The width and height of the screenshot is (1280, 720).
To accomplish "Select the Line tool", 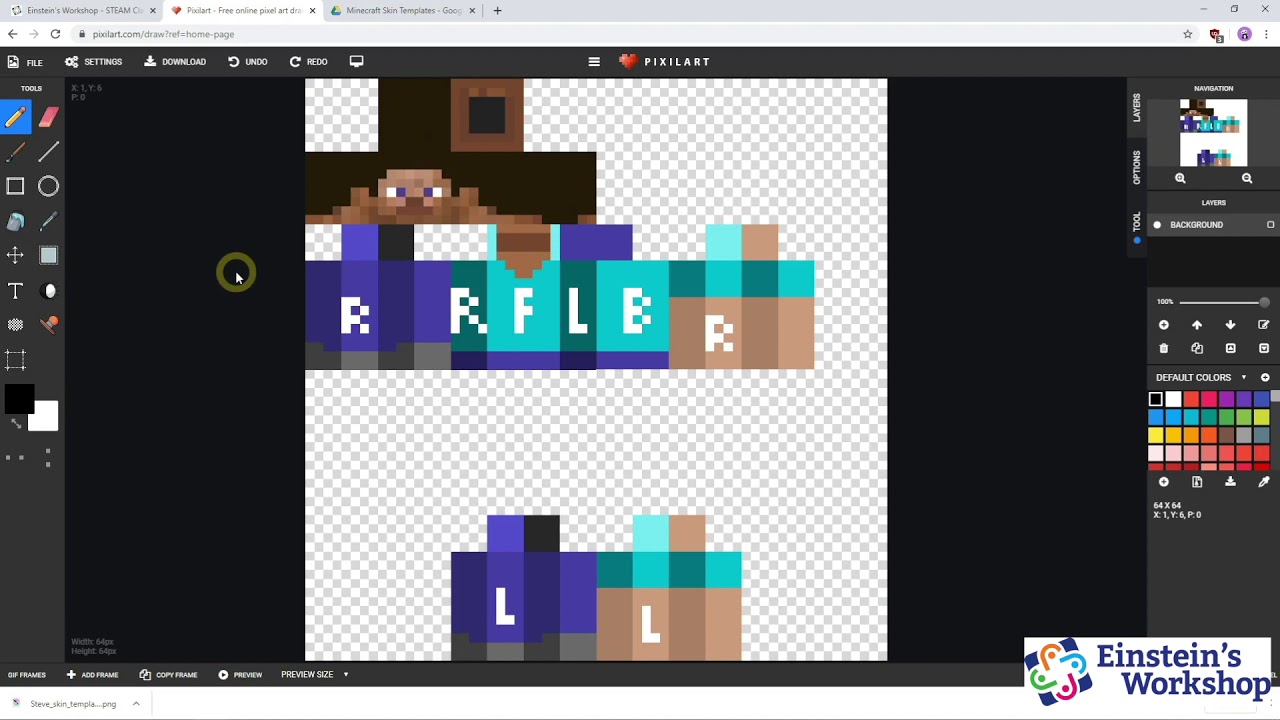I will tap(48, 152).
